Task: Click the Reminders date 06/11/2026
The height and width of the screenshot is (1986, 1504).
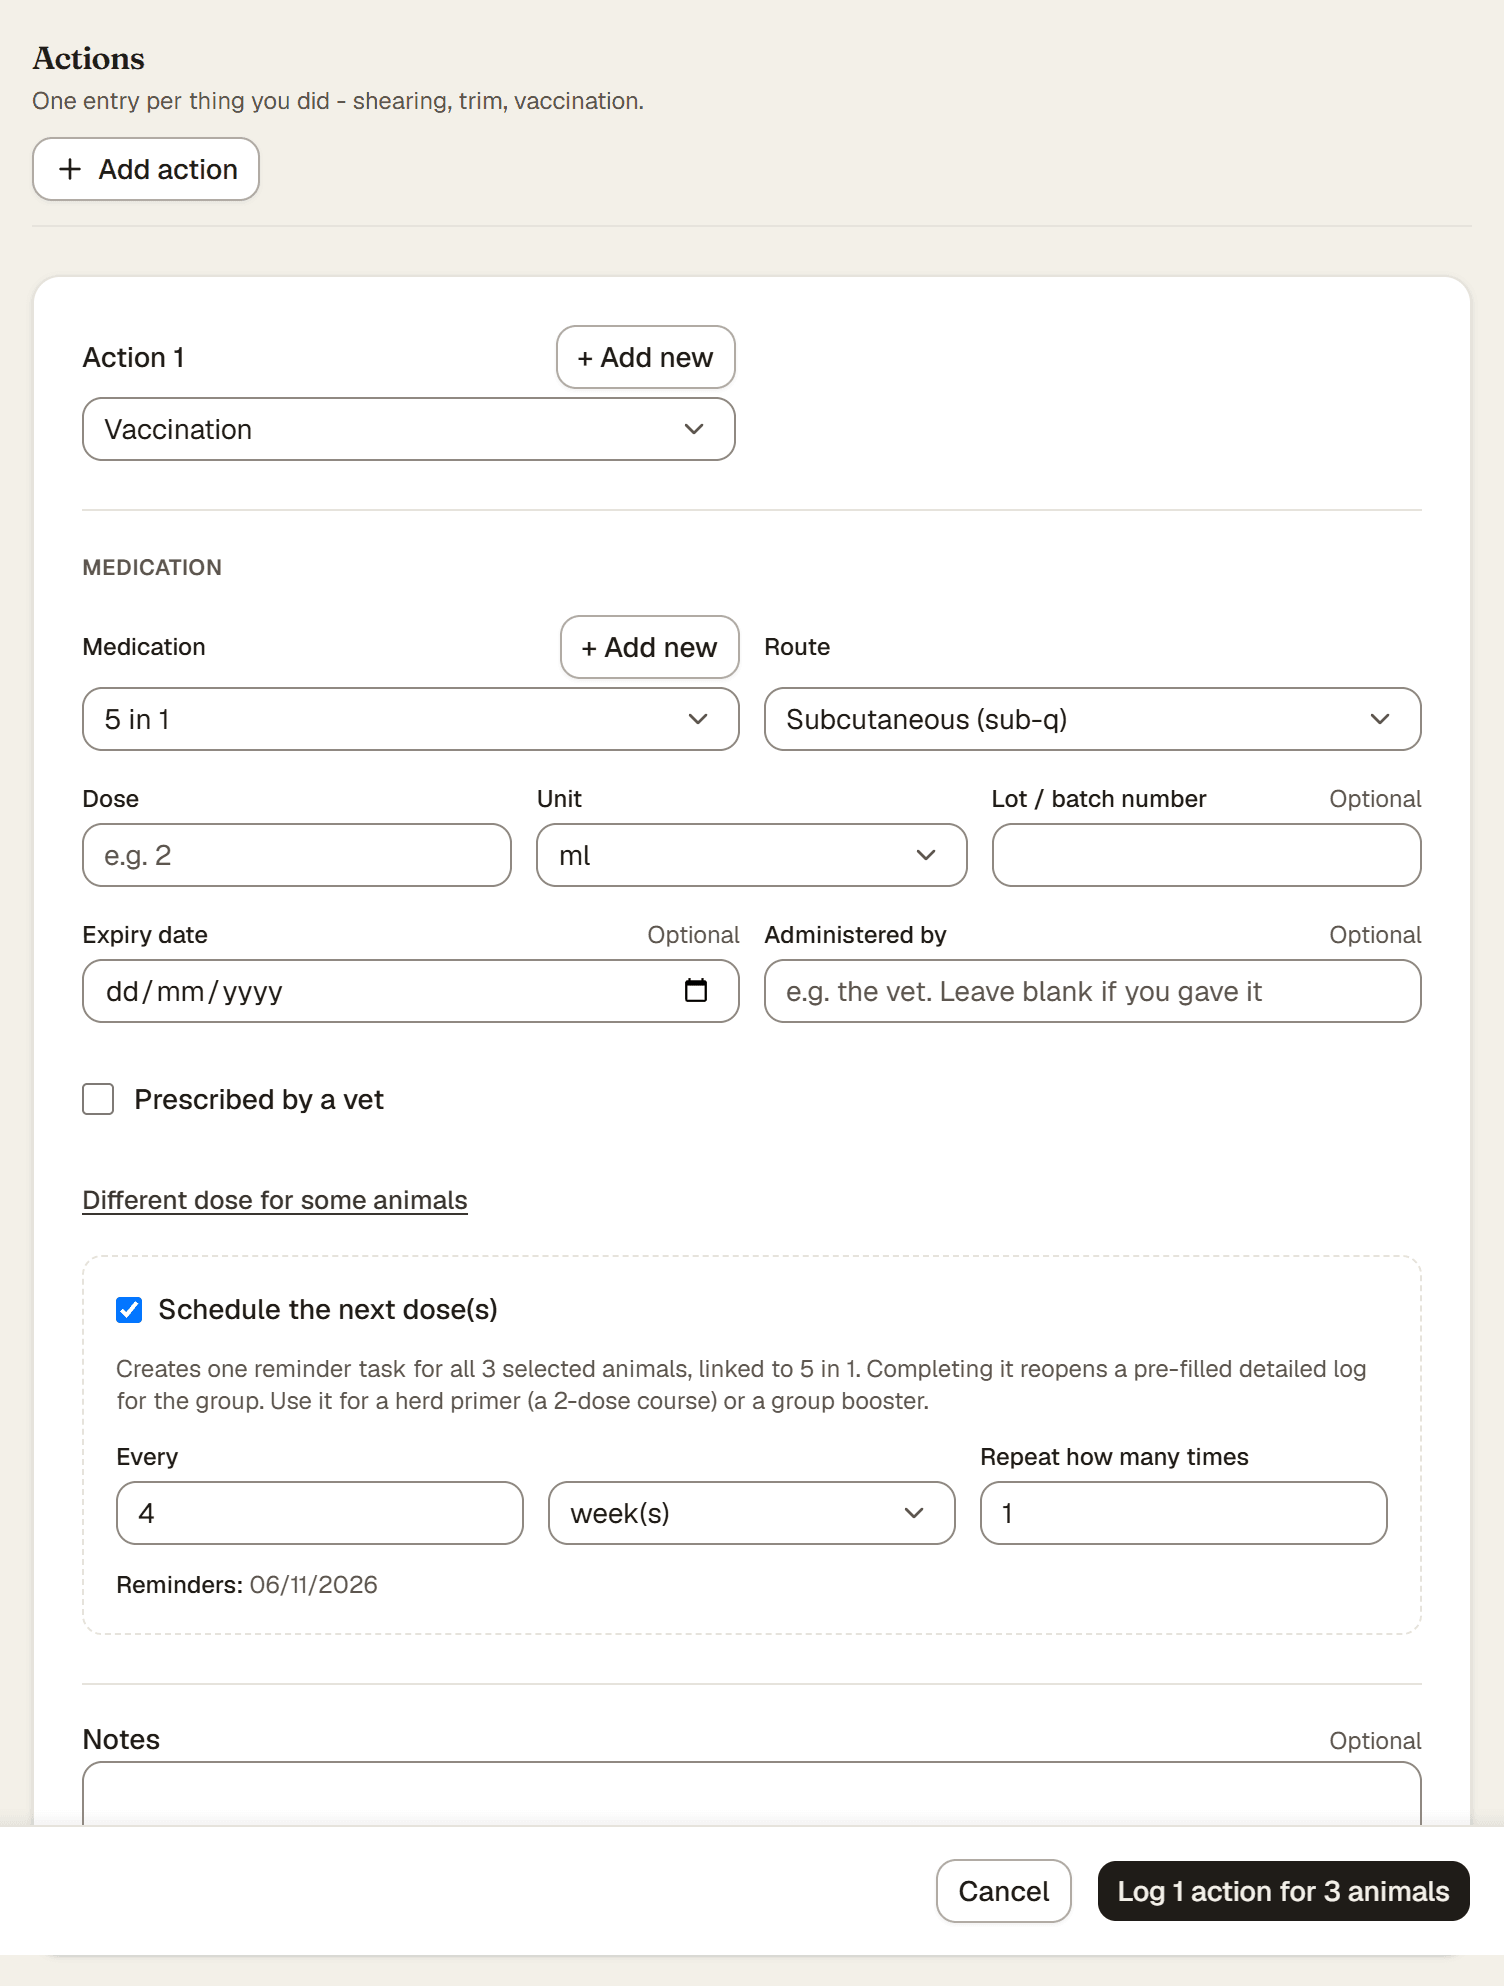Action: (x=314, y=1585)
